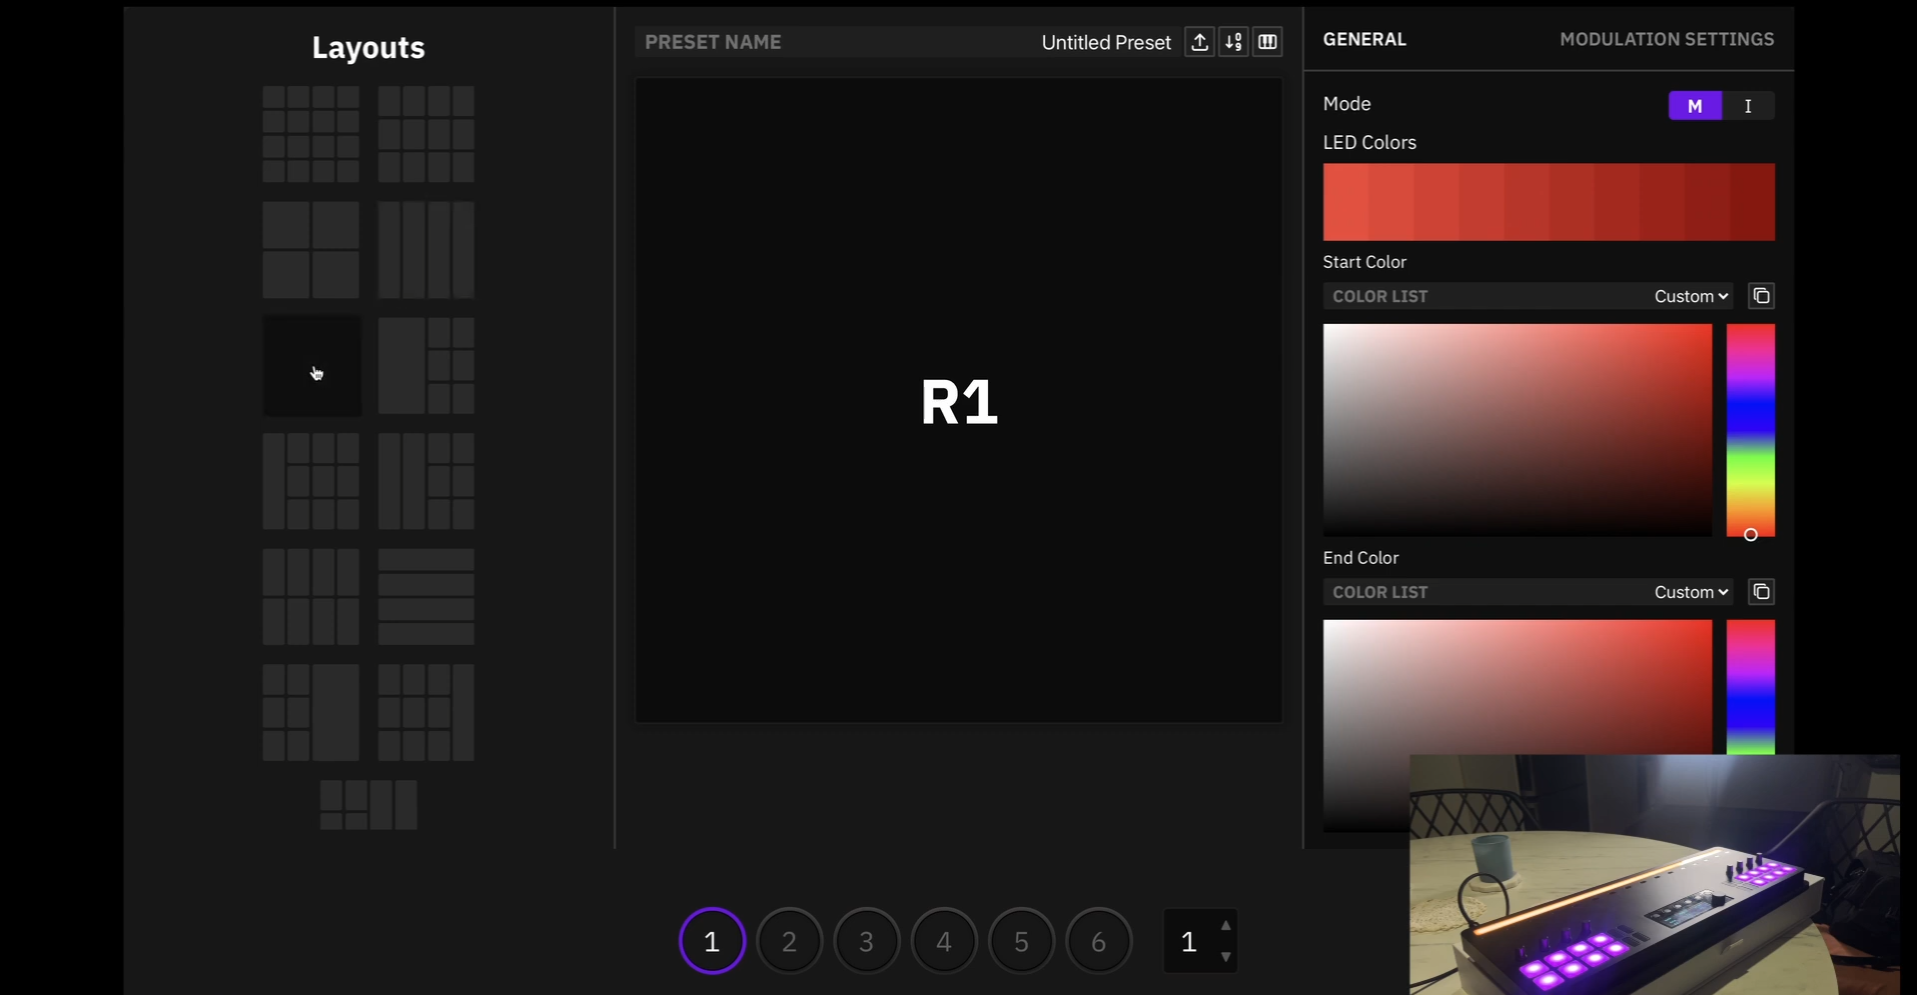The height and width of the screenshot is (995, 1917).
Task: Select page 6 circle button
Action: 1098,941
